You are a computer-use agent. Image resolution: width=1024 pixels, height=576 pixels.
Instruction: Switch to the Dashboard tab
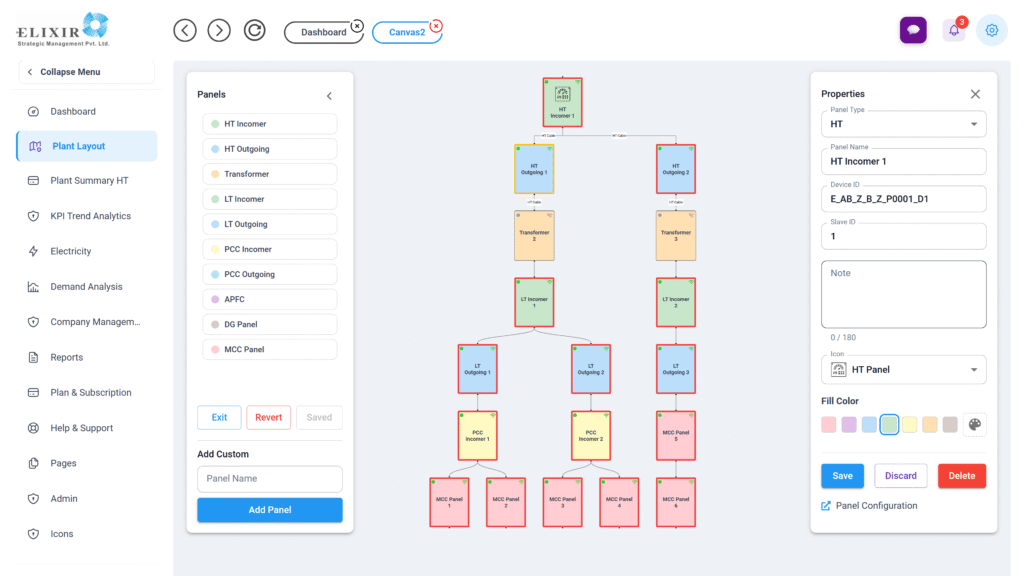click(323, 32)
